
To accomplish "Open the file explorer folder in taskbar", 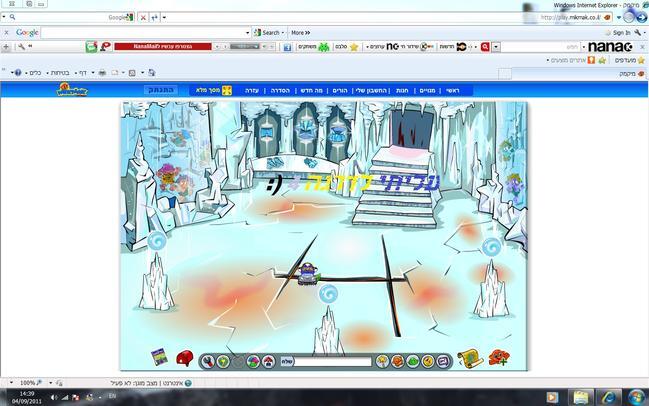I will 581,397.
